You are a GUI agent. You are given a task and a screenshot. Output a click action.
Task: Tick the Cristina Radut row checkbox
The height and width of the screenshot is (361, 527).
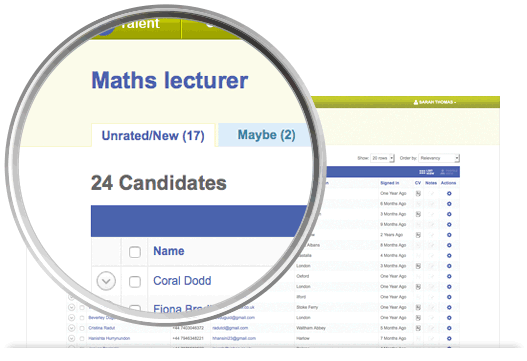coord(82,328)
